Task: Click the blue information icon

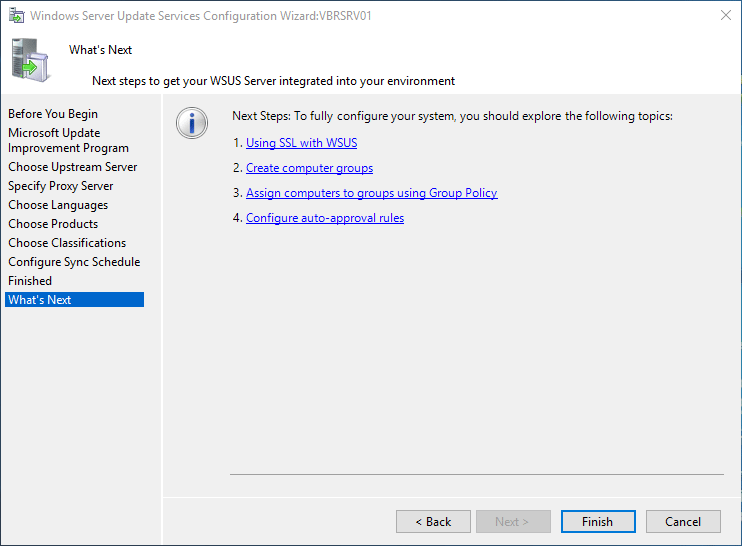Action: (191, 123)
